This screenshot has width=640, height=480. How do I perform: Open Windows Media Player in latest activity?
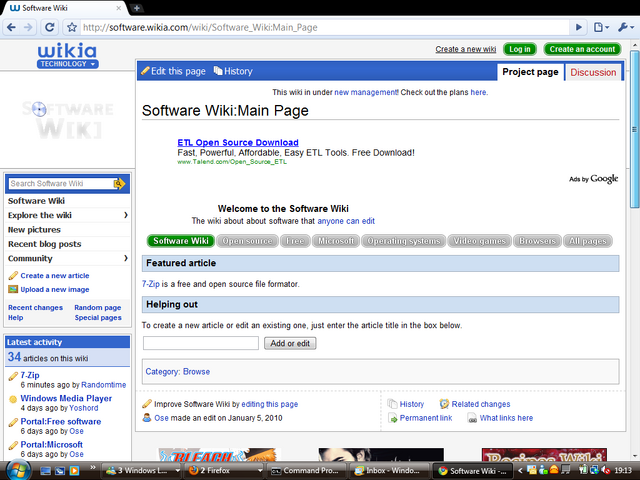(66, 398)
